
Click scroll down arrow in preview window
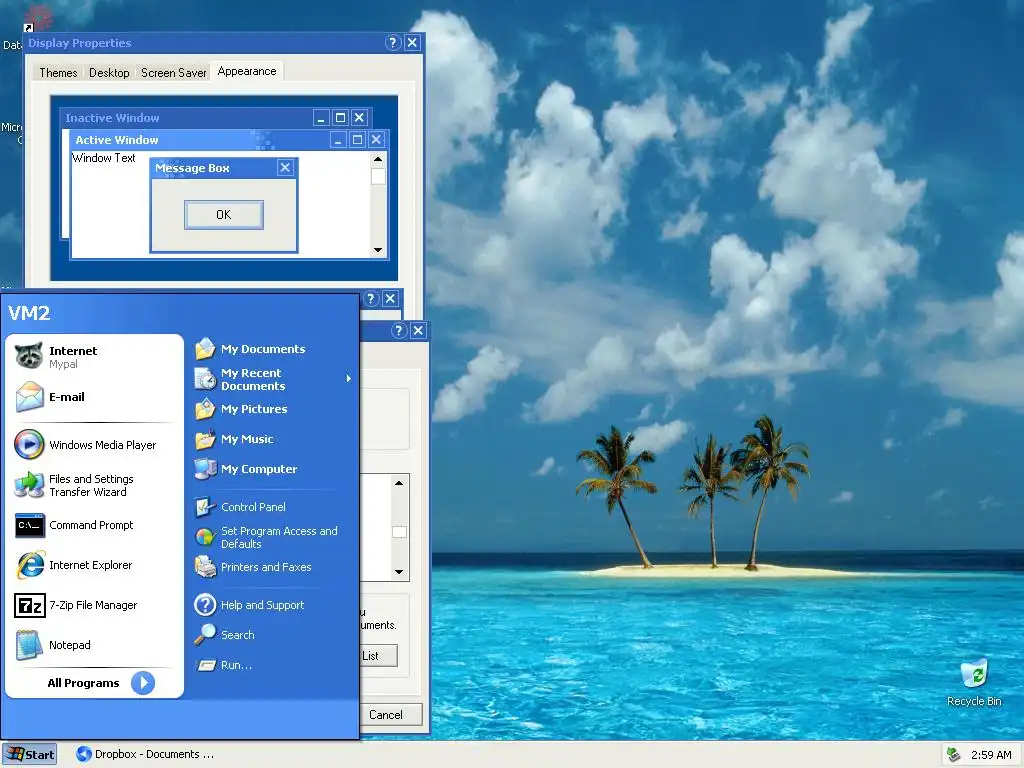pyautogui.click(x=377, y=249)
